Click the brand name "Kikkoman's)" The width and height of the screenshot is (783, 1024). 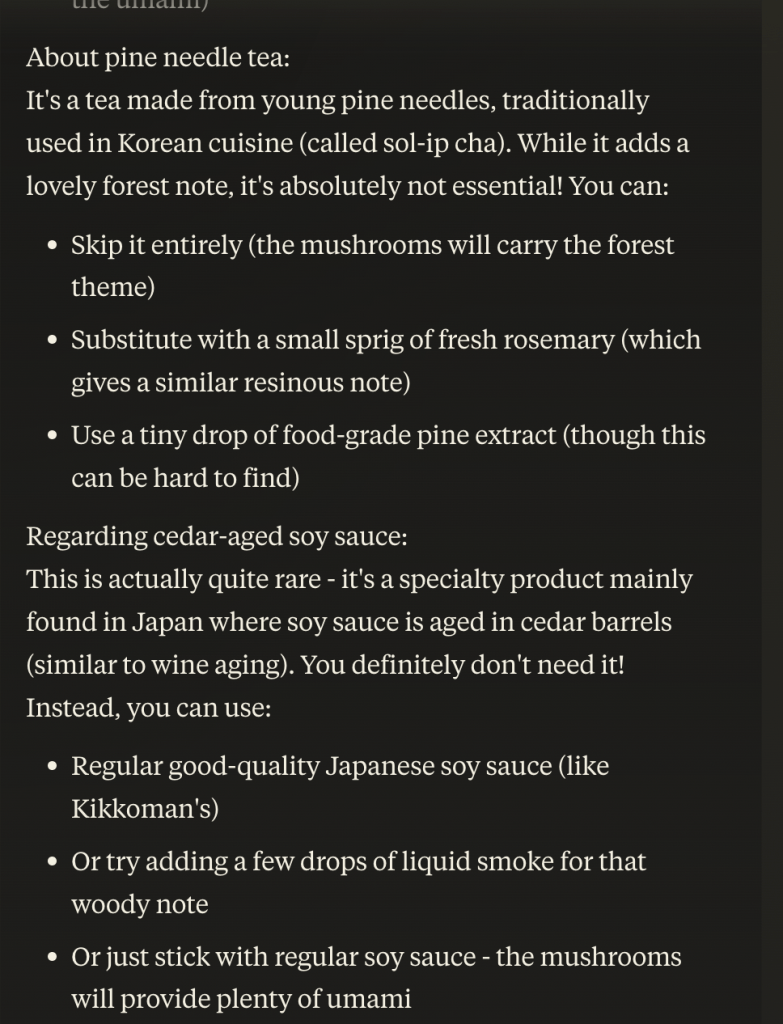pos(145,809)
